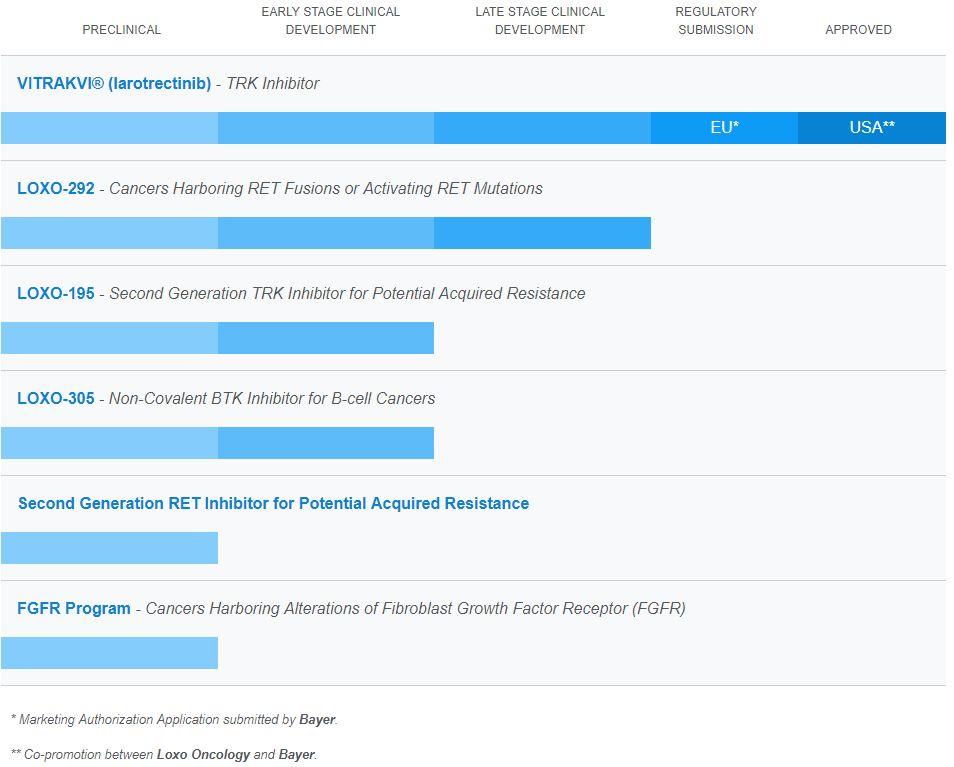Viewport: 954px width, 767px height.
Task: Click 'Cancers Harboring RET Fusions' description
Action: [326, 189]
